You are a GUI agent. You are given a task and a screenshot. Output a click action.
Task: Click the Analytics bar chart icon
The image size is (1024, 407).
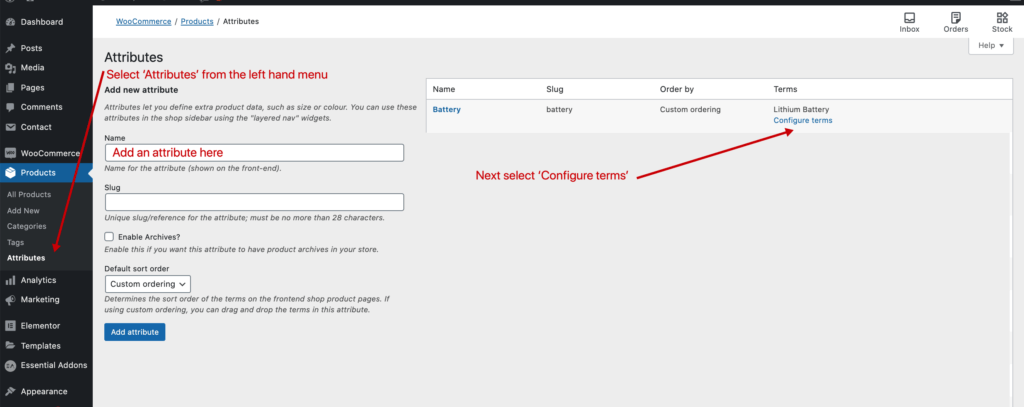coord(10,280)
